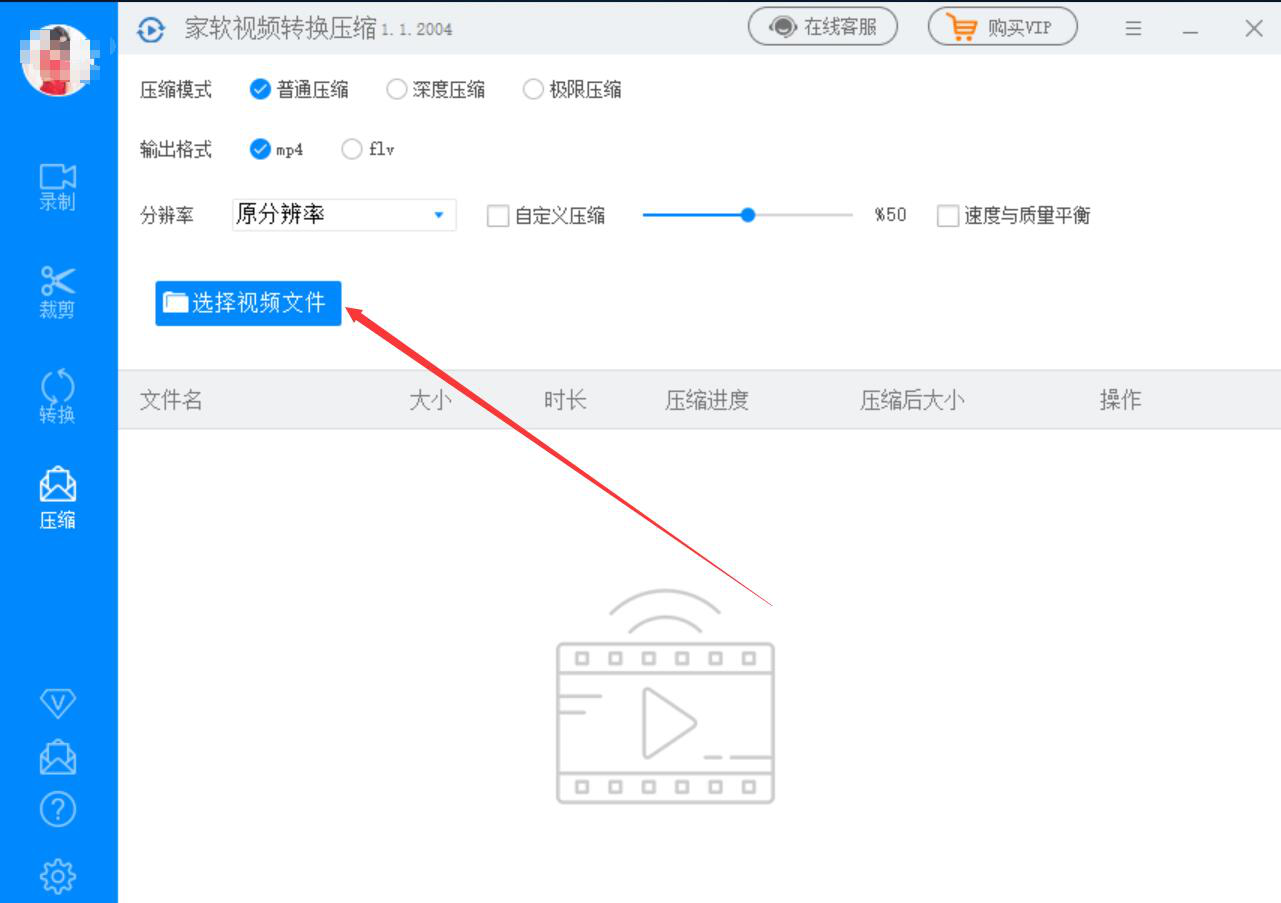Select the 压缩 compress section
Screen dimensions: 1281x903
[x=57, y=498]
